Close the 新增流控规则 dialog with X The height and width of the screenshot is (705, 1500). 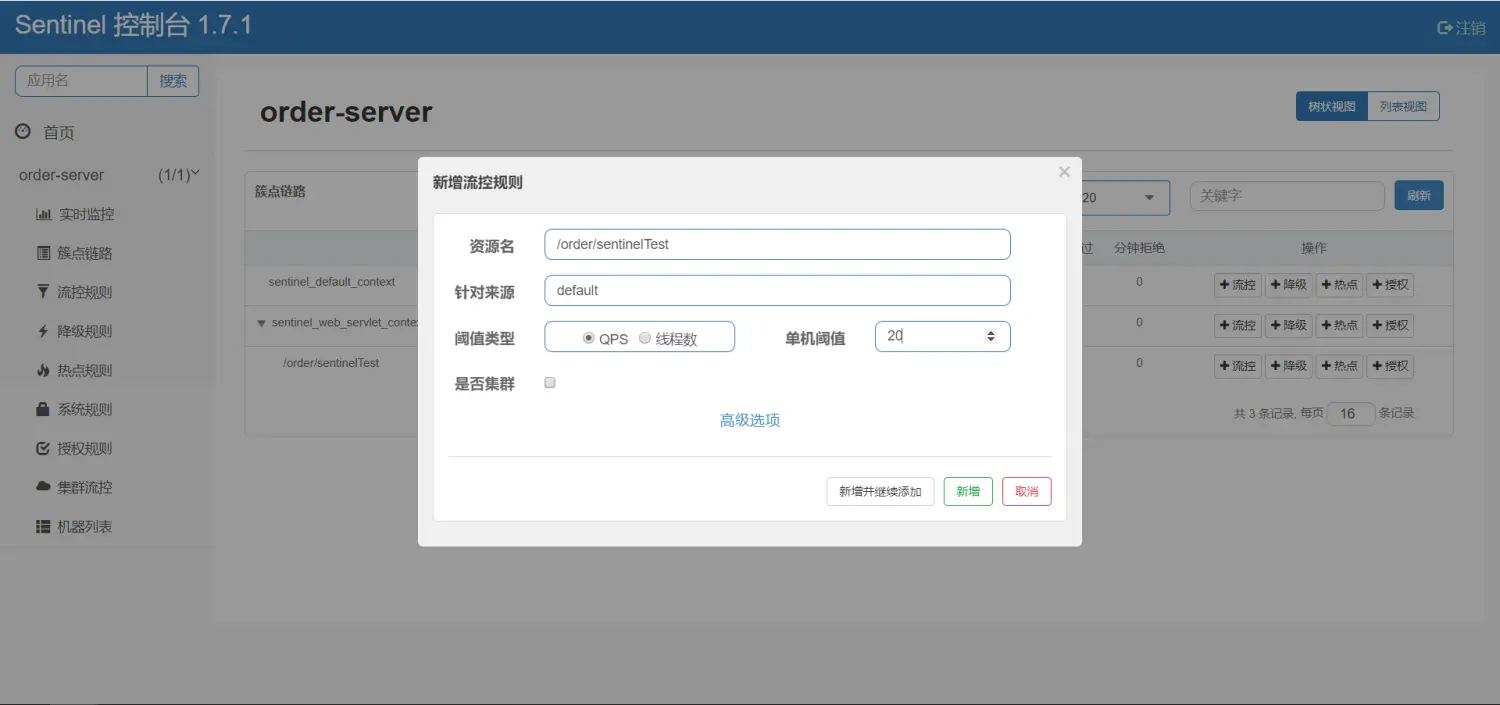pos(1064,172)
